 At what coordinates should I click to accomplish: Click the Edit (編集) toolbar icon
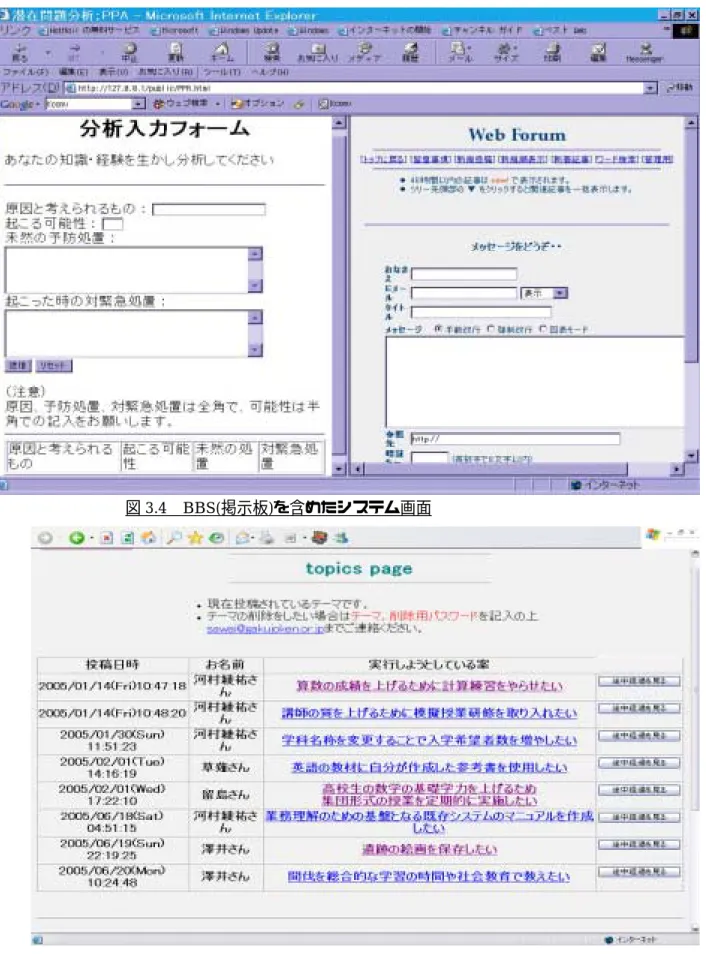[x=599, y=52]
